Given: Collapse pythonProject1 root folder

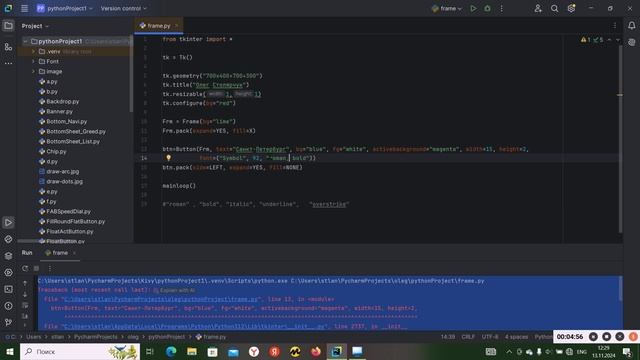Looking at the screenshot, I should pos(26,41).
